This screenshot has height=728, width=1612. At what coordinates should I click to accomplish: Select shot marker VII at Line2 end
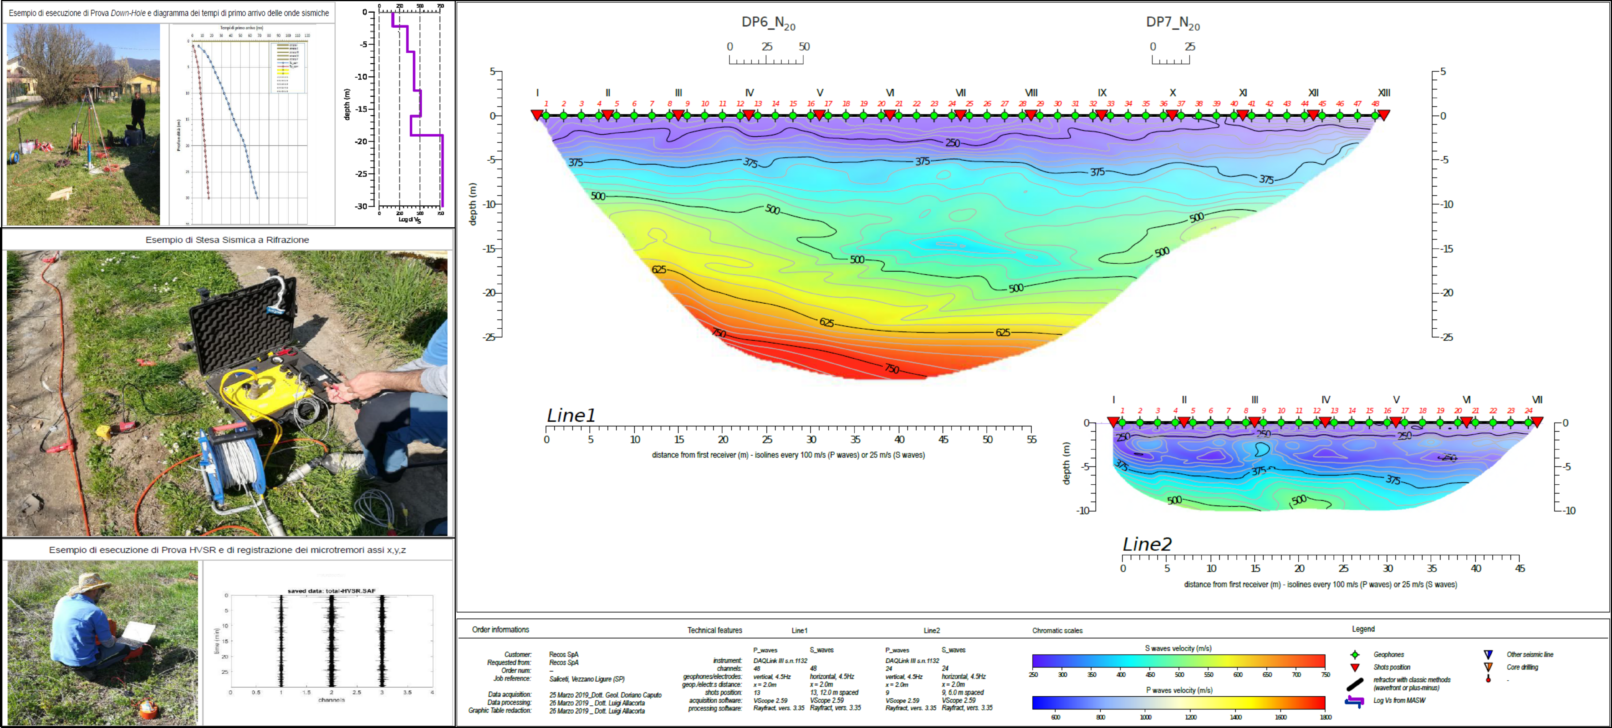(1538, 423)
